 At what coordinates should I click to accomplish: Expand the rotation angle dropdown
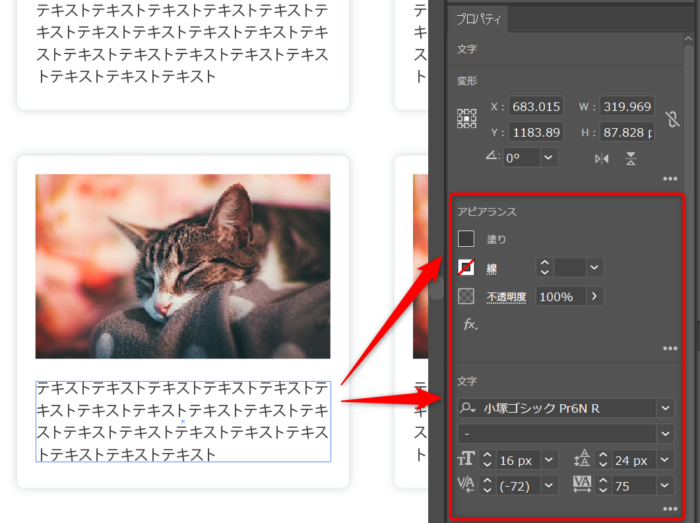tap(549, 158)
